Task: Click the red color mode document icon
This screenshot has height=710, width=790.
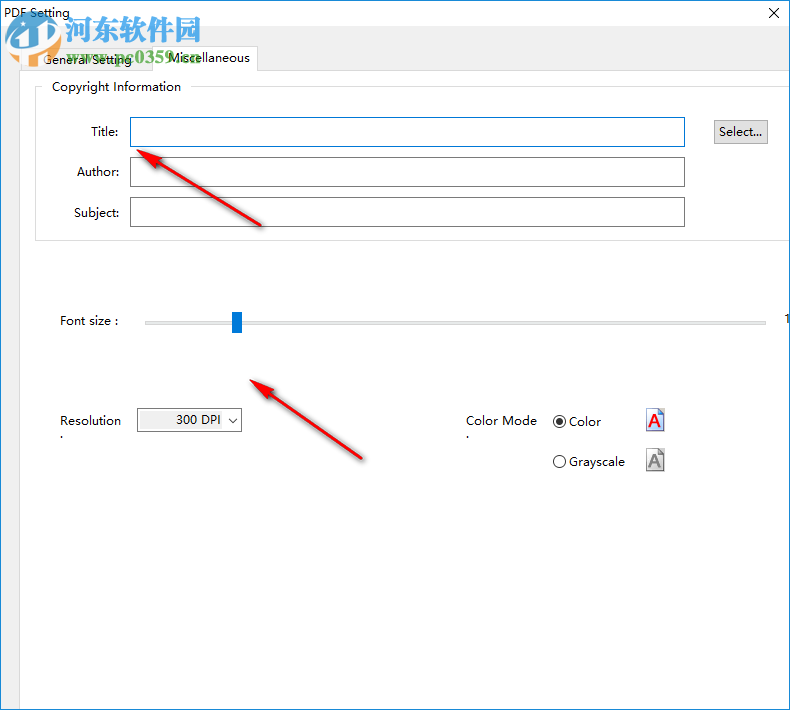Action: pyautogui.click(x=655, y=420)
